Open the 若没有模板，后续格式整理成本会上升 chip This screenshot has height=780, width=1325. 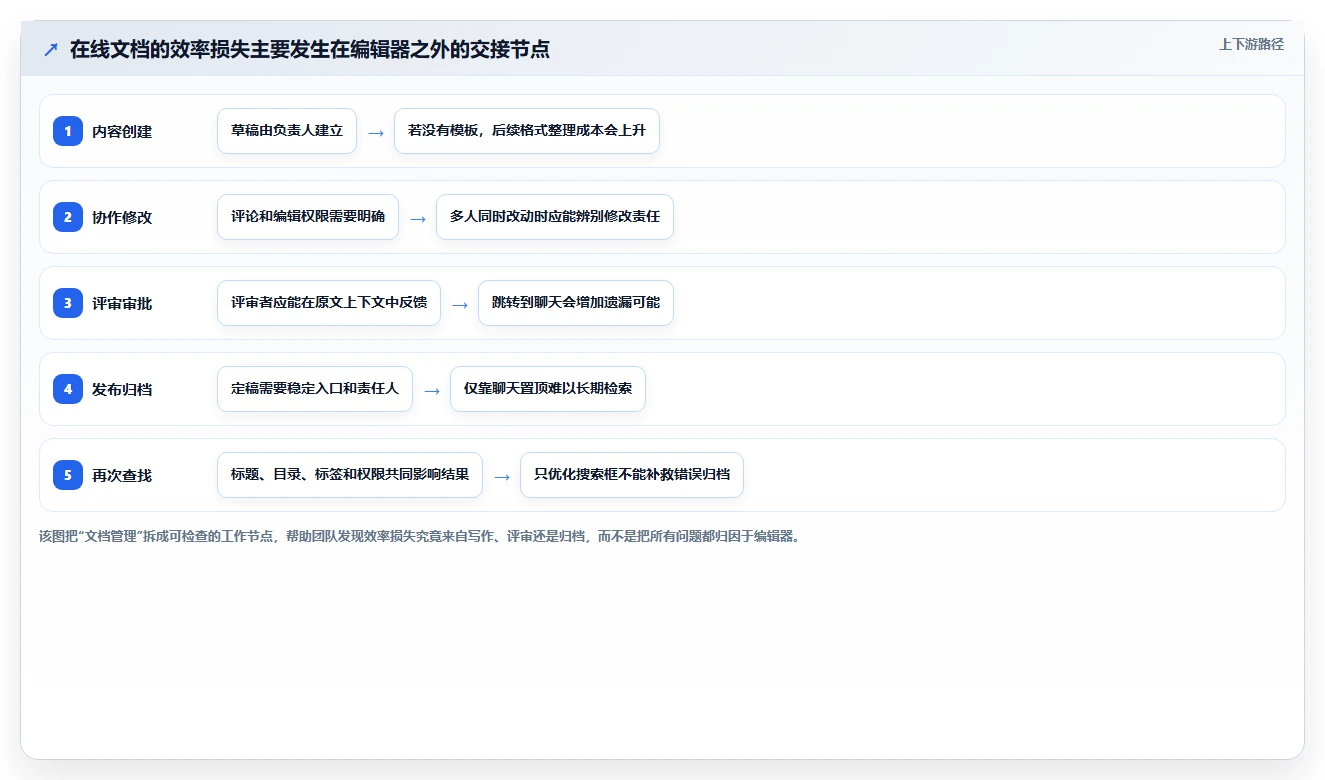pyautogui.click(x=527, y=131)
